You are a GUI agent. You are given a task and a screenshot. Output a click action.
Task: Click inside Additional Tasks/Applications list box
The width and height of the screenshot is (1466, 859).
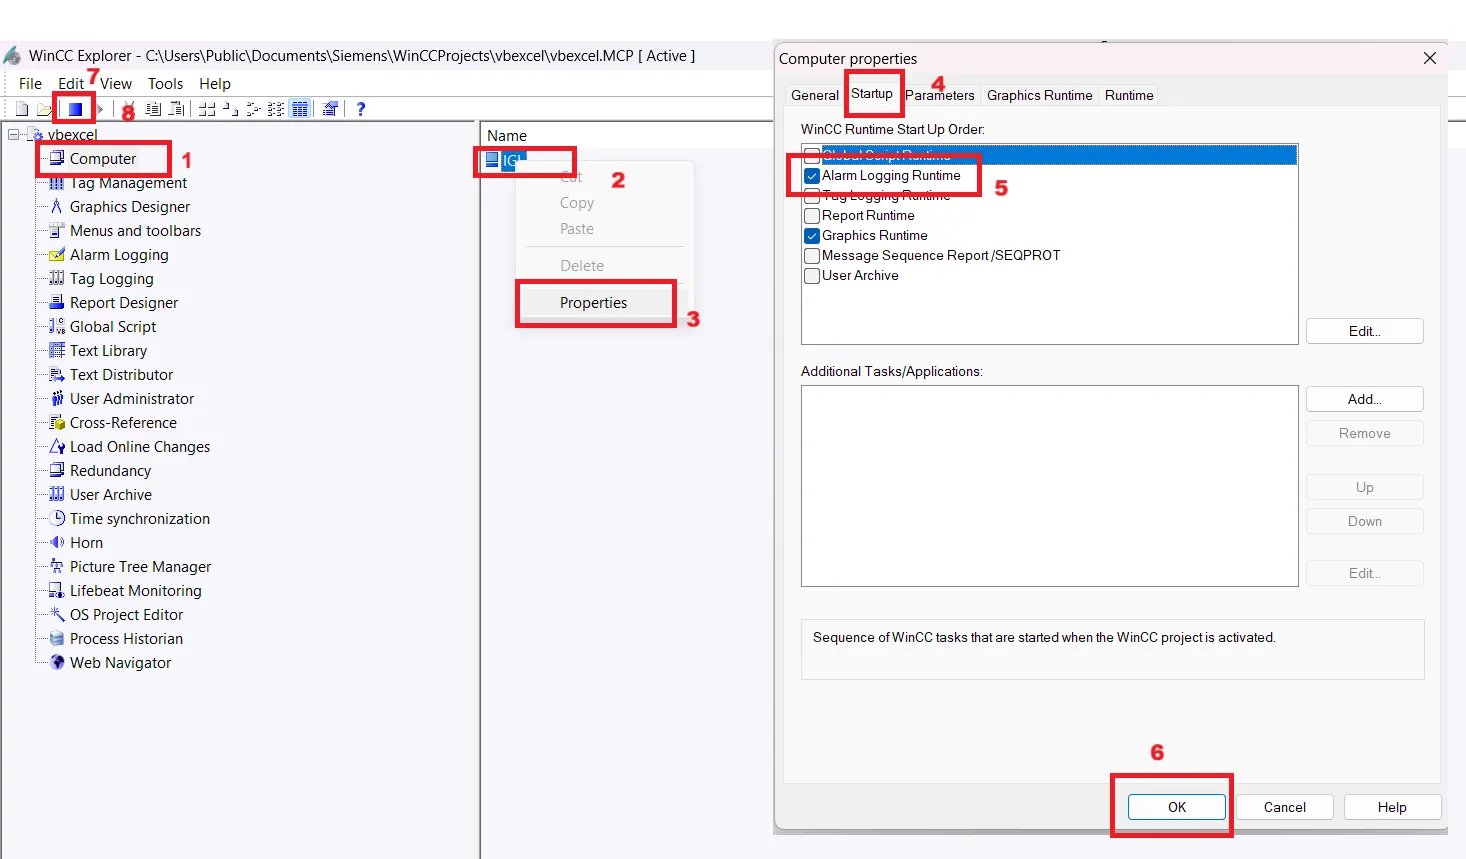pyautogui.click(x=1049, y=486)
